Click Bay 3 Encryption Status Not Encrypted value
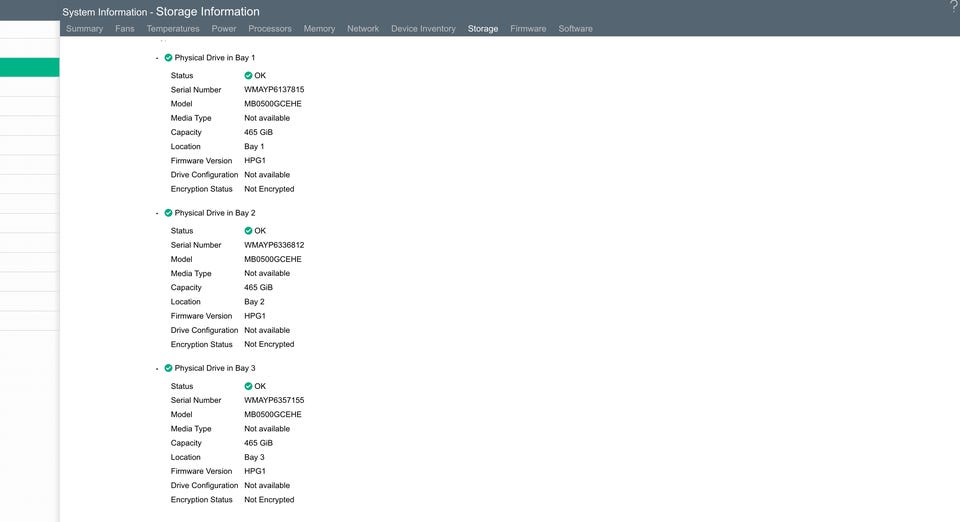Screen dimensions: 960x522 pyautogui.click(x=269, y=500)
